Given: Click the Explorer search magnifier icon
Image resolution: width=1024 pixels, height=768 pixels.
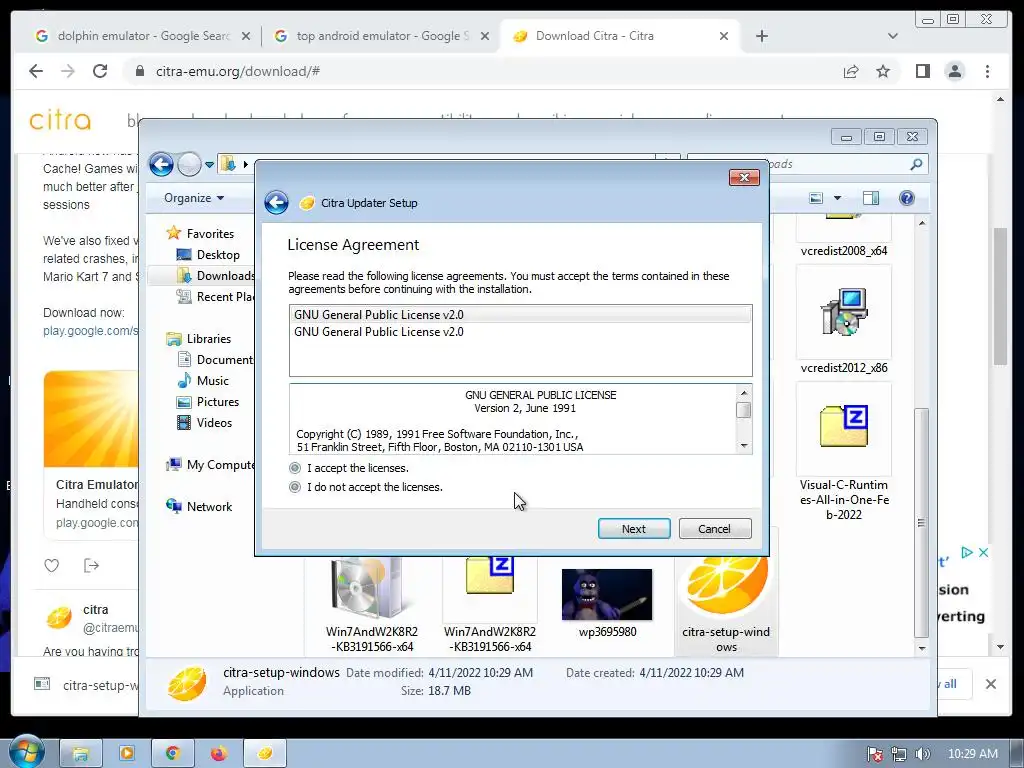Looking at the screenshot, I should pos(916,164).
